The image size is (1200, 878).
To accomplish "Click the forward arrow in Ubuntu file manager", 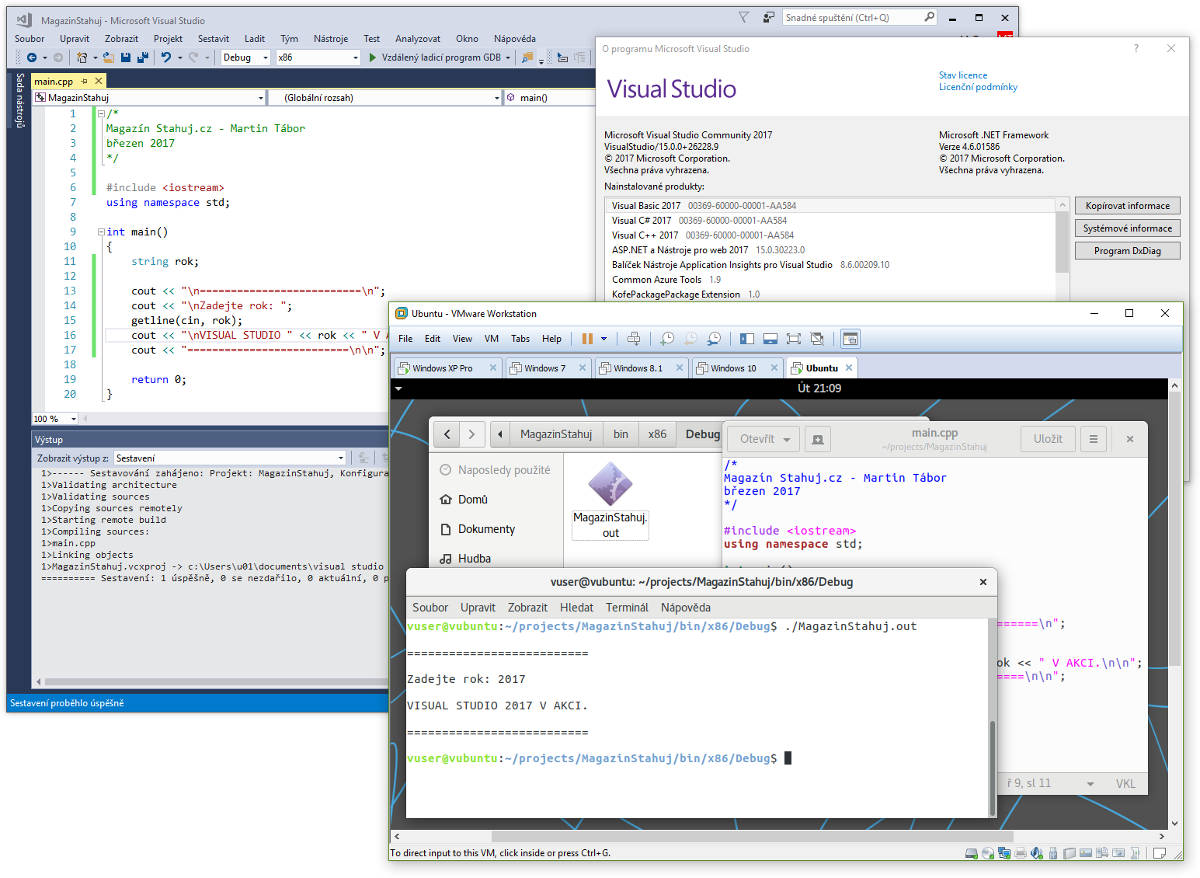I will (471, 435).
